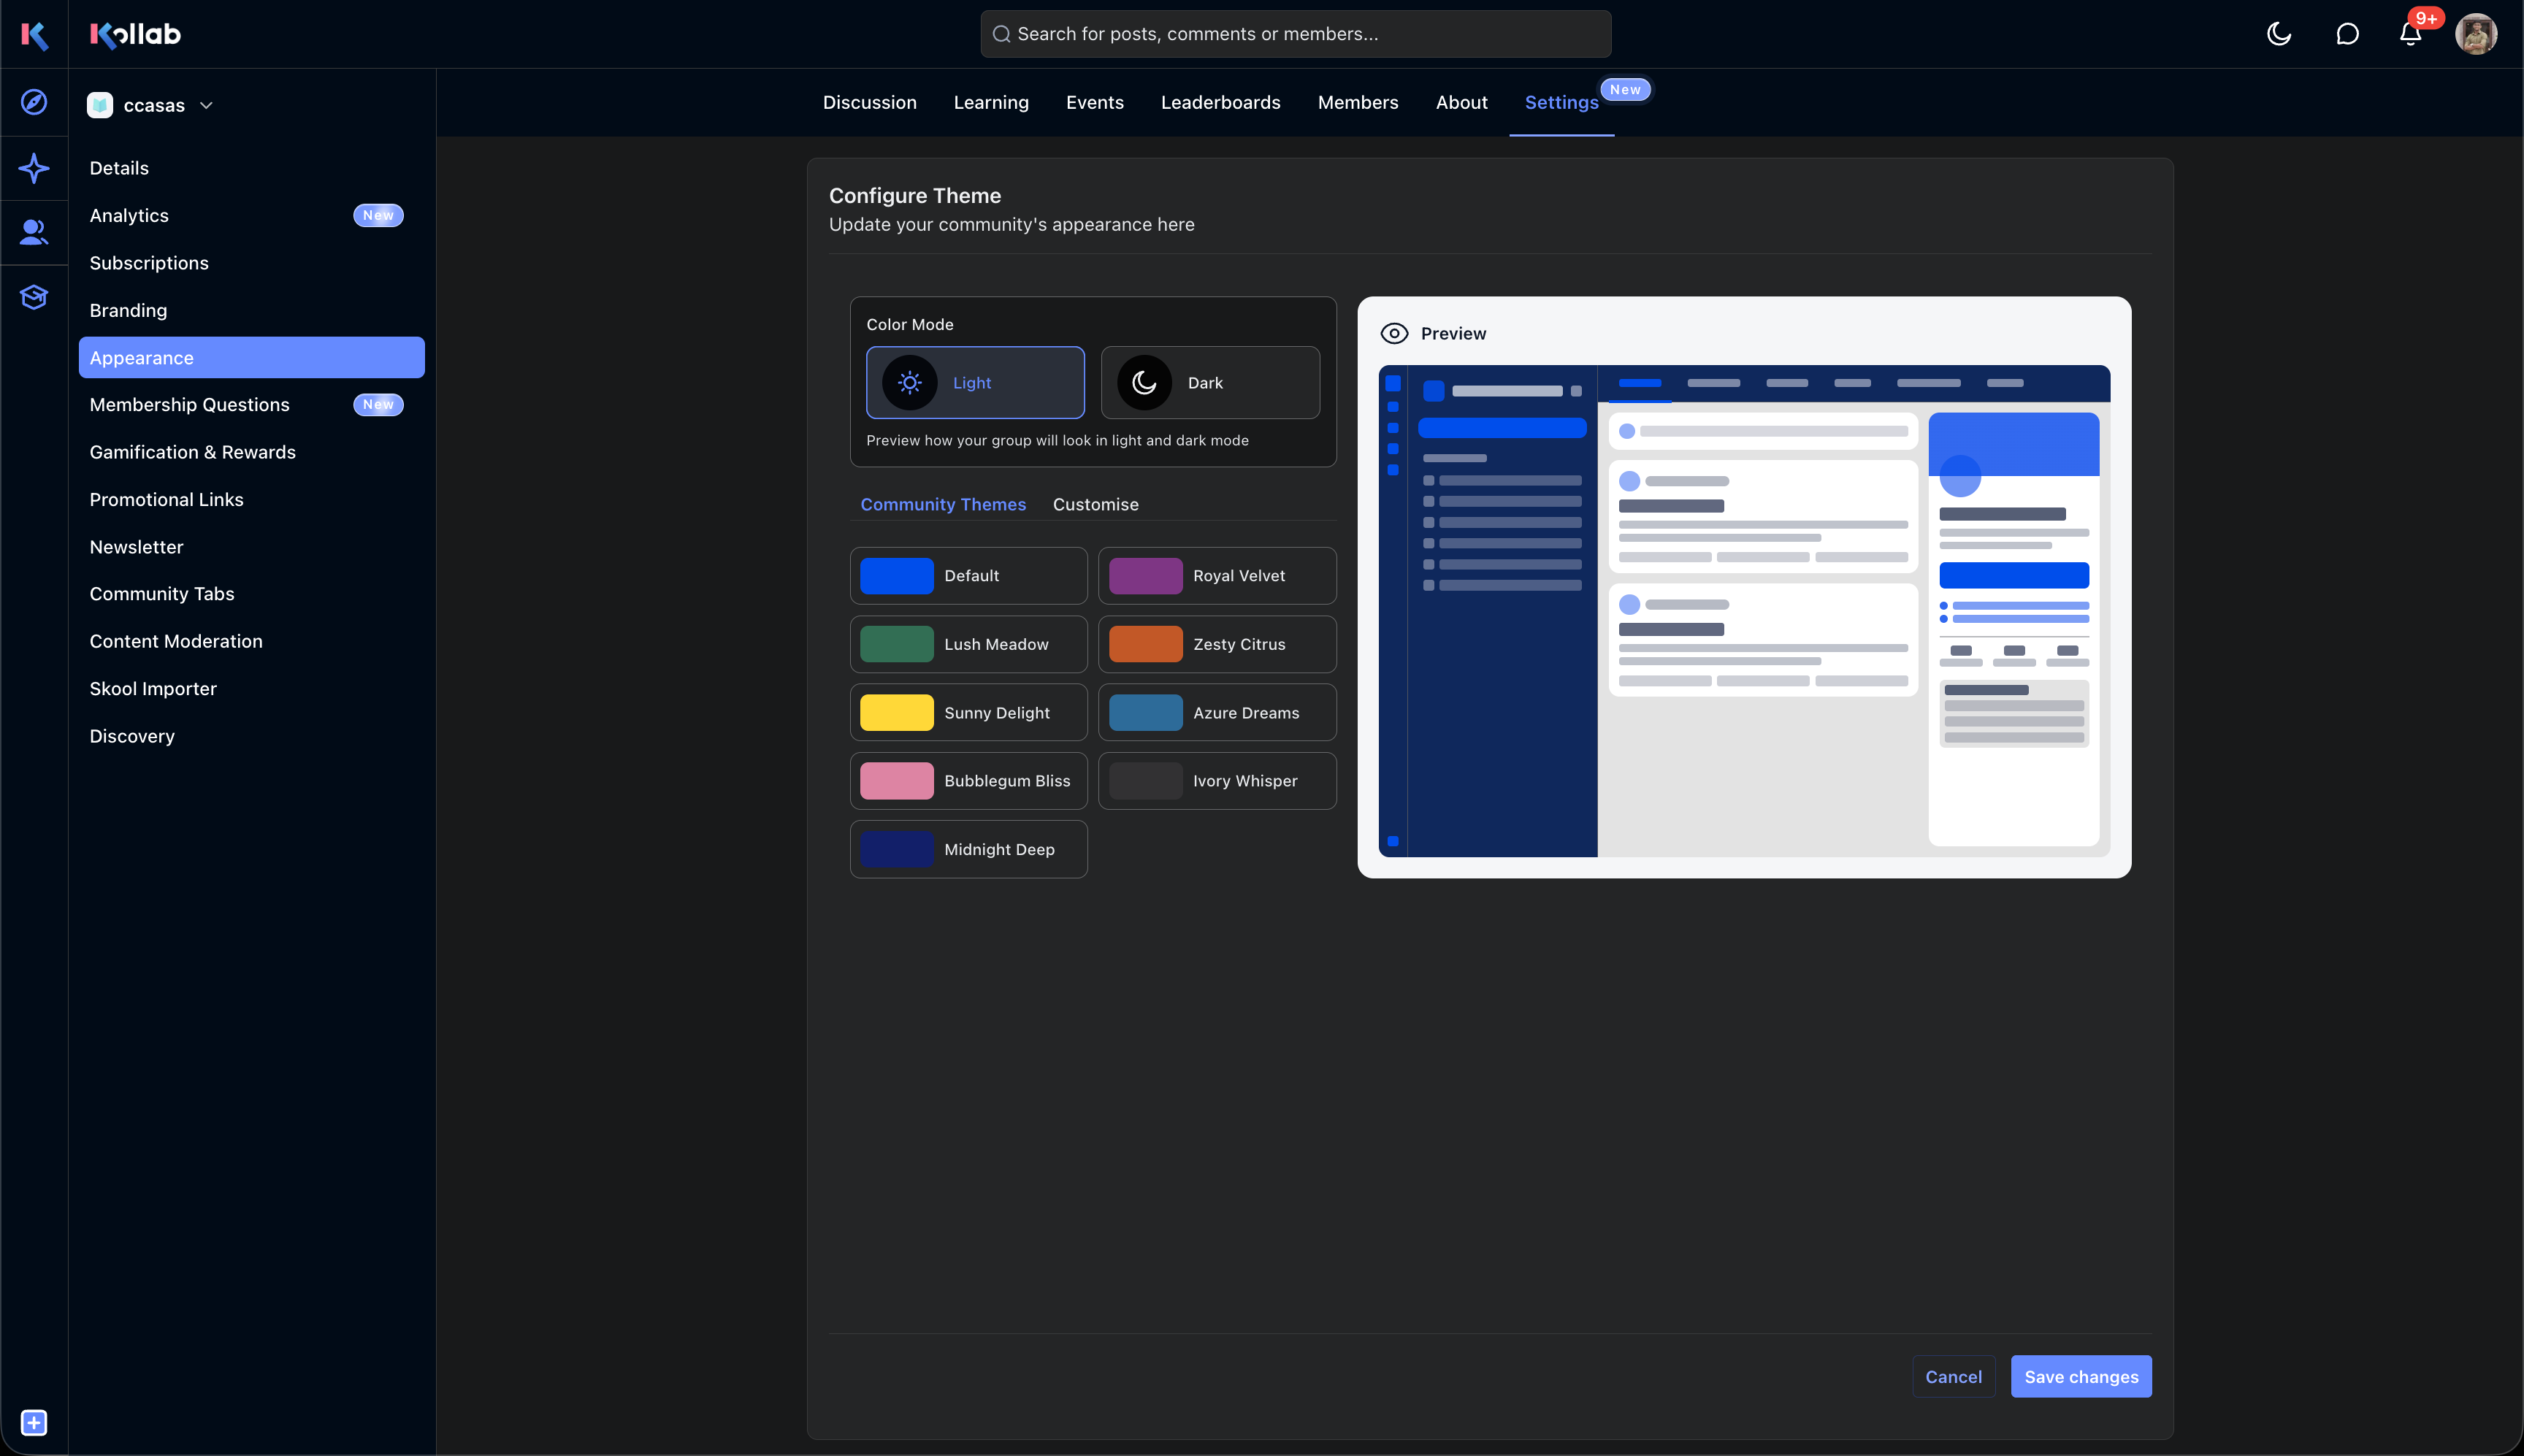
Task: Choose the Azure Dreams theme
Action: (1217, 712)
